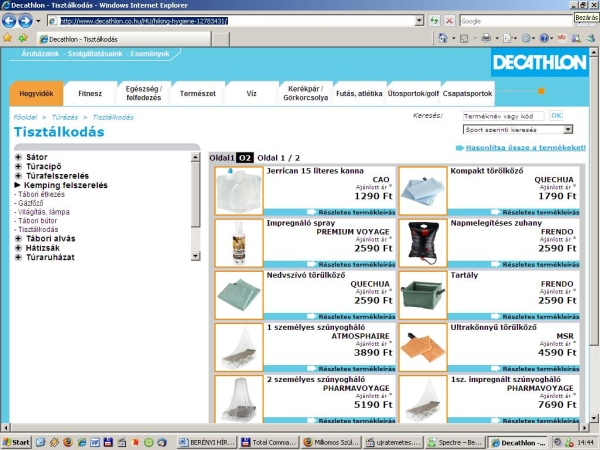The height and width of the screenshot is (450, 600).
Task: Expand the Túrafelszerelés category
Action: (x=18, y=176)
